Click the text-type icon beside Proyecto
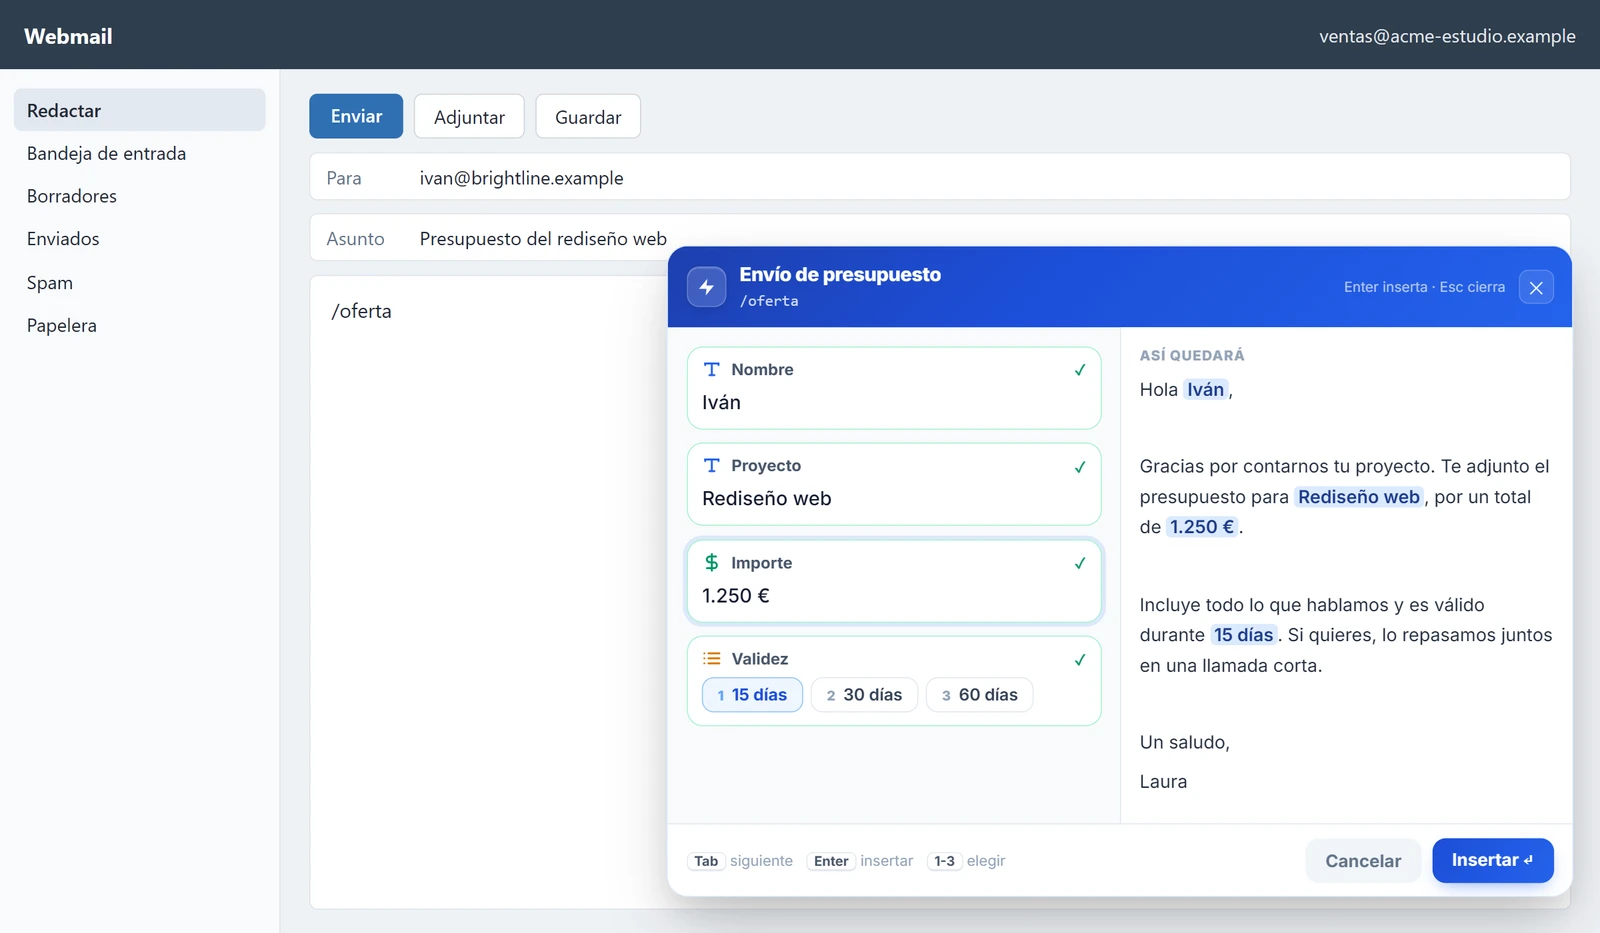Viewport: 1600px width, 933px height. [712, 465]
